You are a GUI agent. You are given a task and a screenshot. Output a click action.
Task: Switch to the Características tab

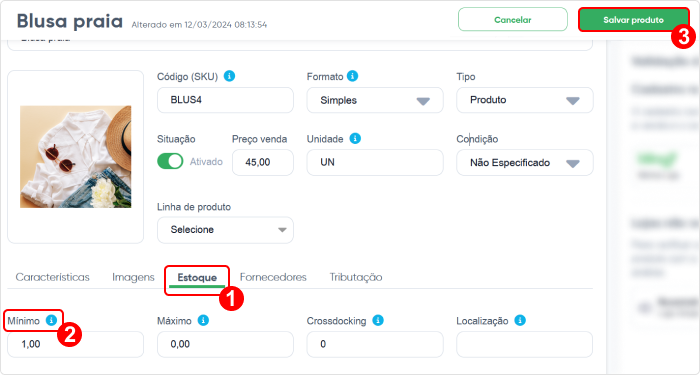(x=53, y=277)
